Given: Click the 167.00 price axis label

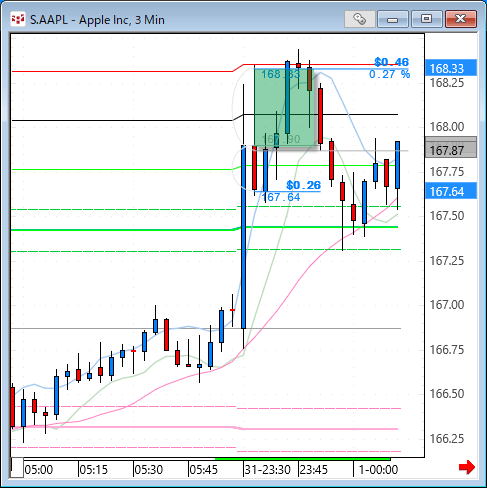Looking at the screenshot, I should coord(447,305).
